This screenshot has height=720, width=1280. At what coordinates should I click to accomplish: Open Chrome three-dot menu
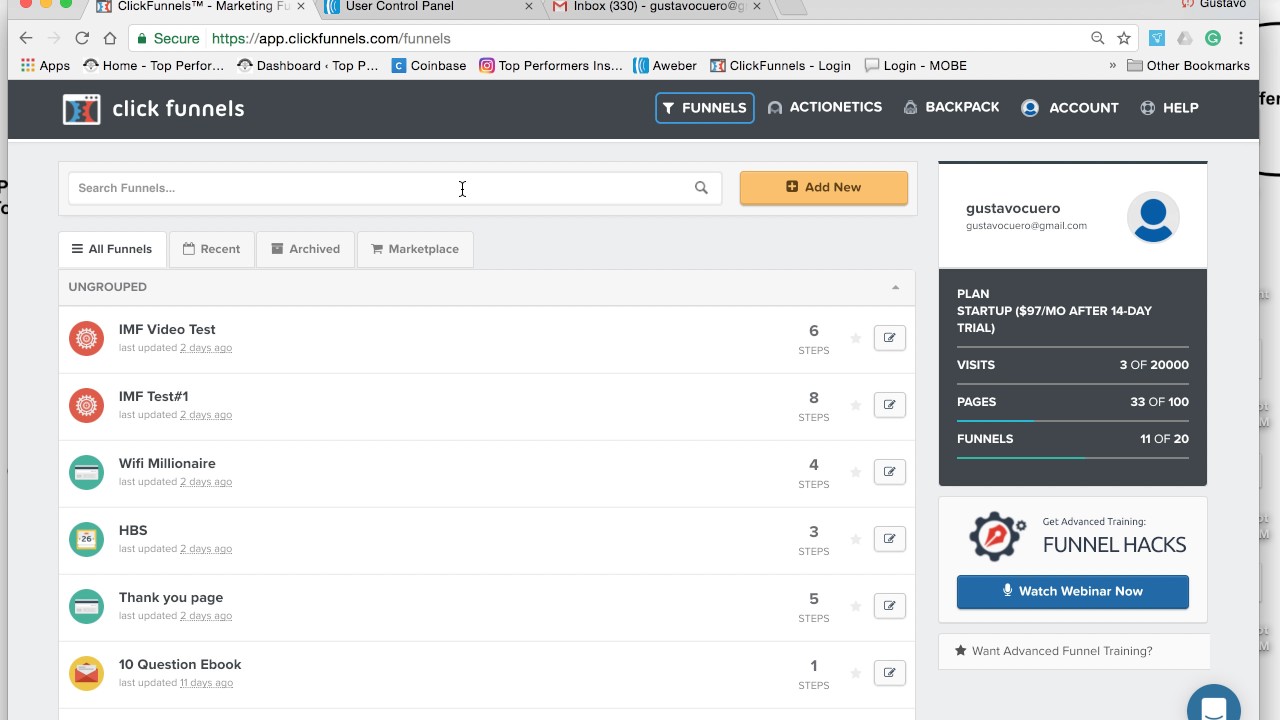(1241, 38)
